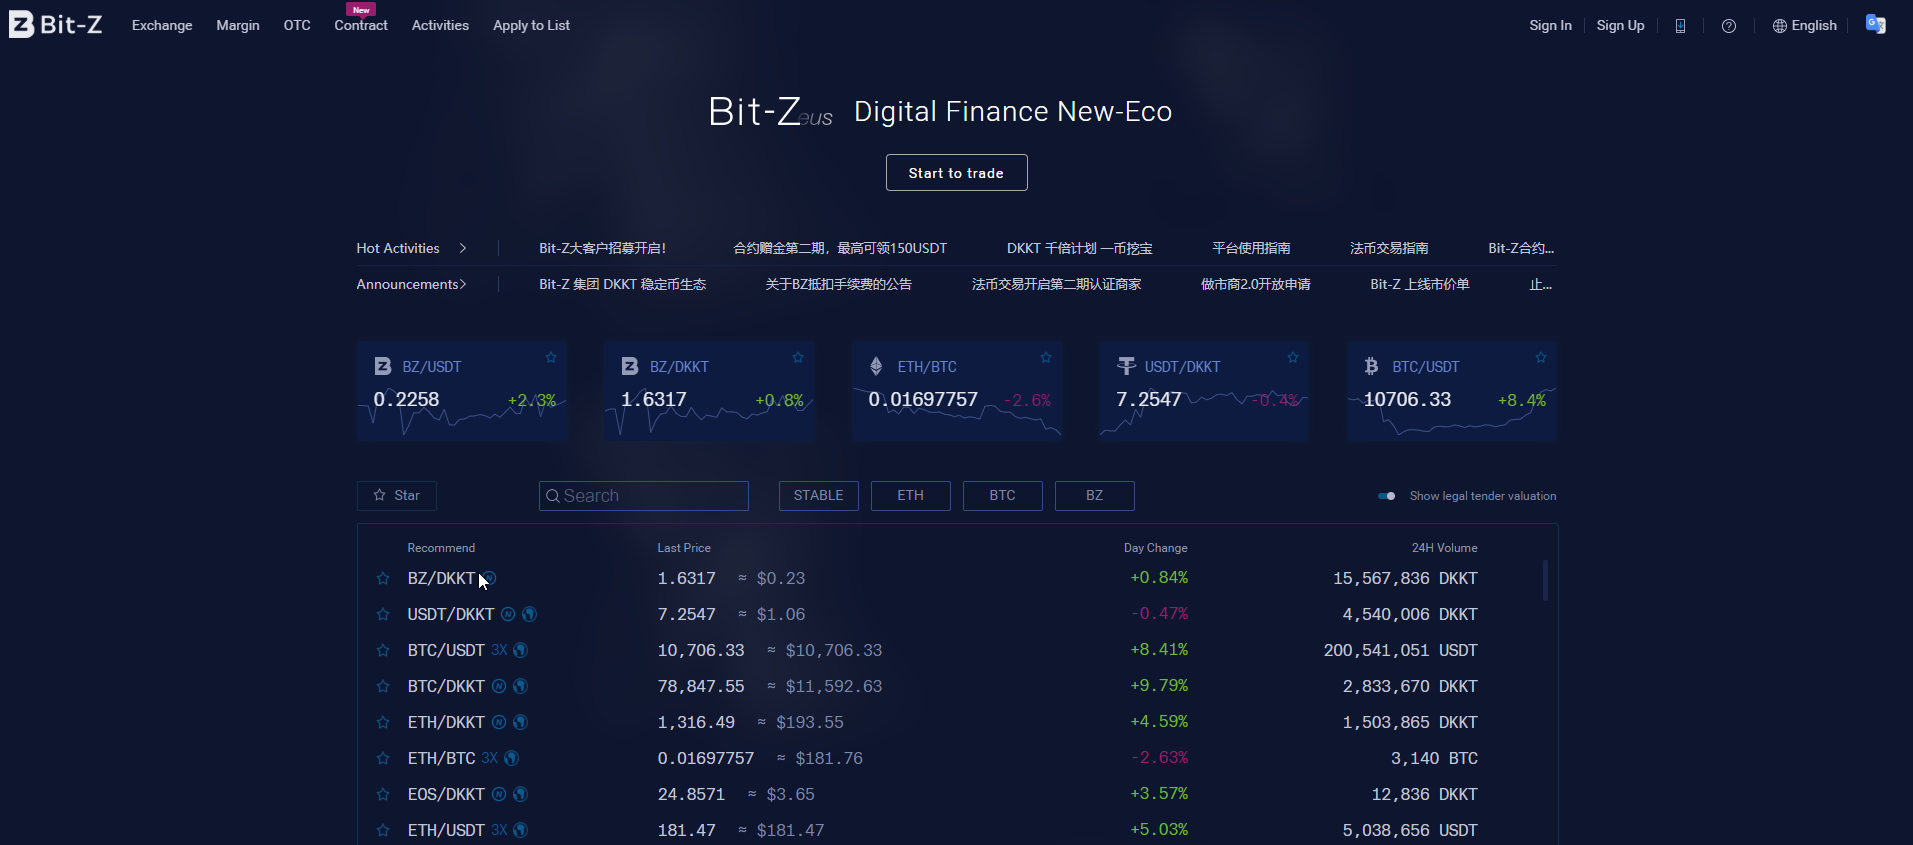1913x845 pixels.
Task: Switch to the BTC market tab
Action: pyautogui.click(x=1003, y=496)
